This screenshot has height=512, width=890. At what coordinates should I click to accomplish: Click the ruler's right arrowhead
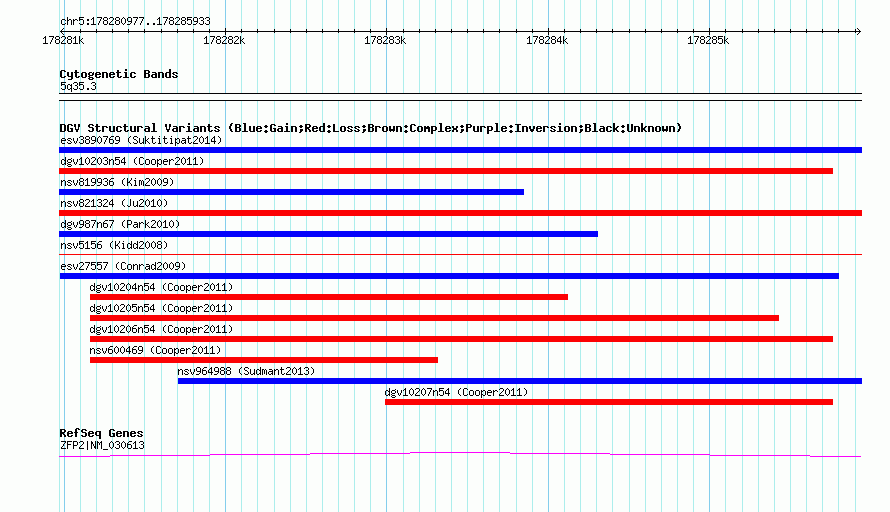point(858,31)
